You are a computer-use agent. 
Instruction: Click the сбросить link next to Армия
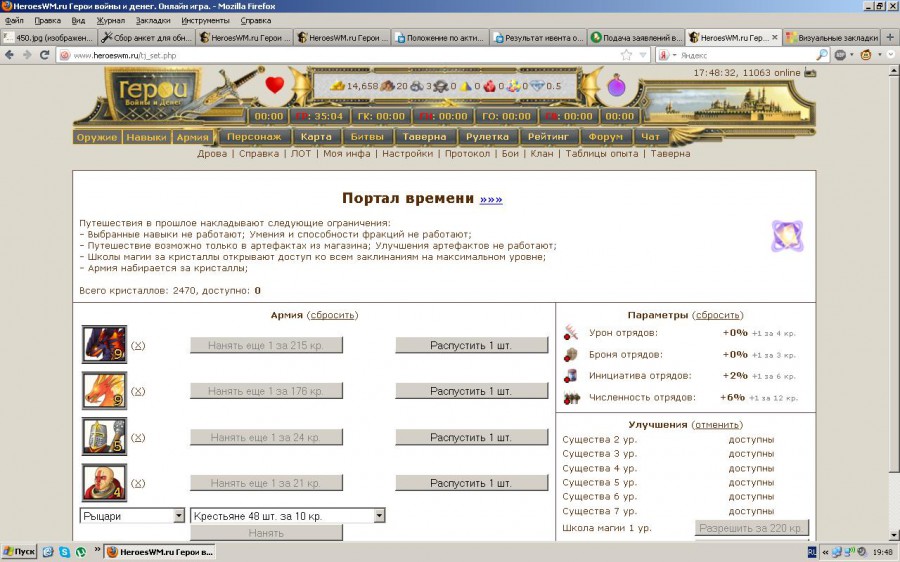pyautogui.click(x=332, y=315)
